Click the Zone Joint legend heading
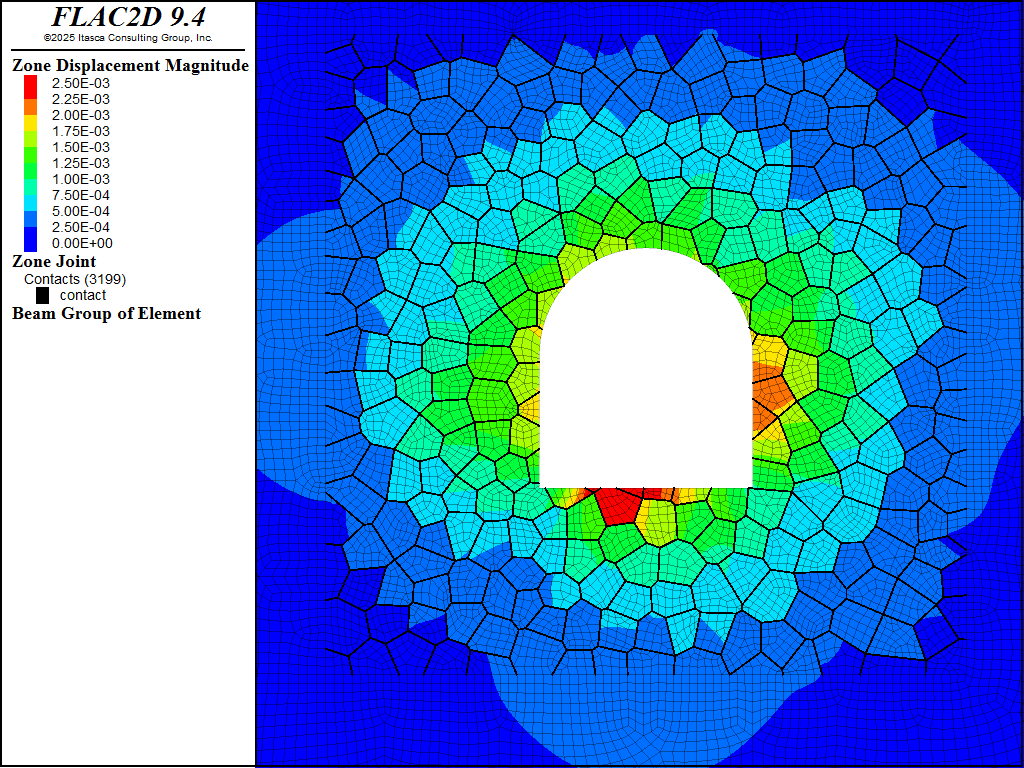This screenshot has height=768, width=1024. 54,262
